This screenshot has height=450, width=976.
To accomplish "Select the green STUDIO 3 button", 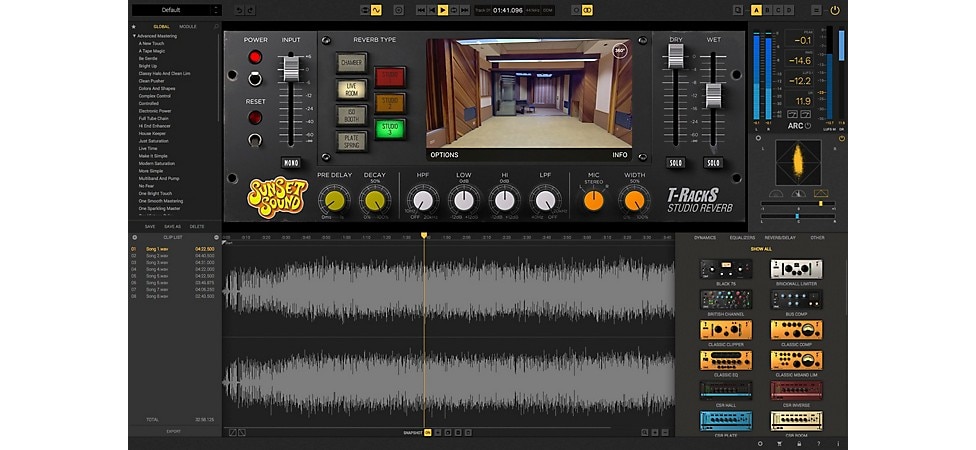I will pos(390,129).
